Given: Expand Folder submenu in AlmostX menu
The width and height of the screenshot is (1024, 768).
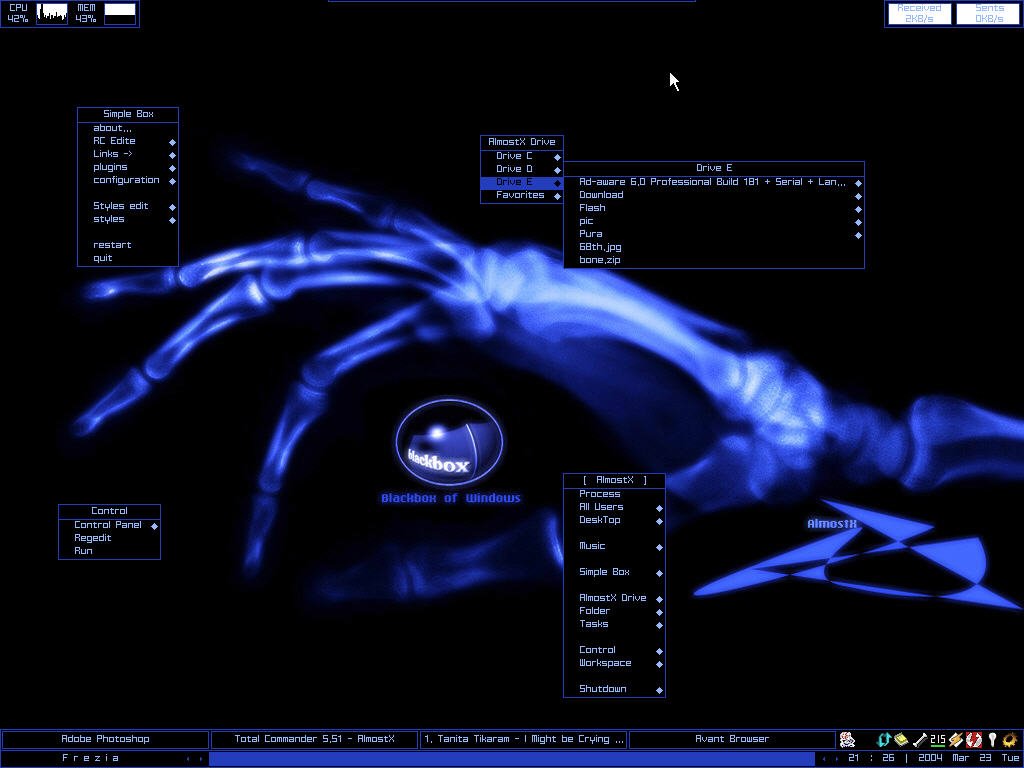Looking at the screenshot, I should point(615,611).
